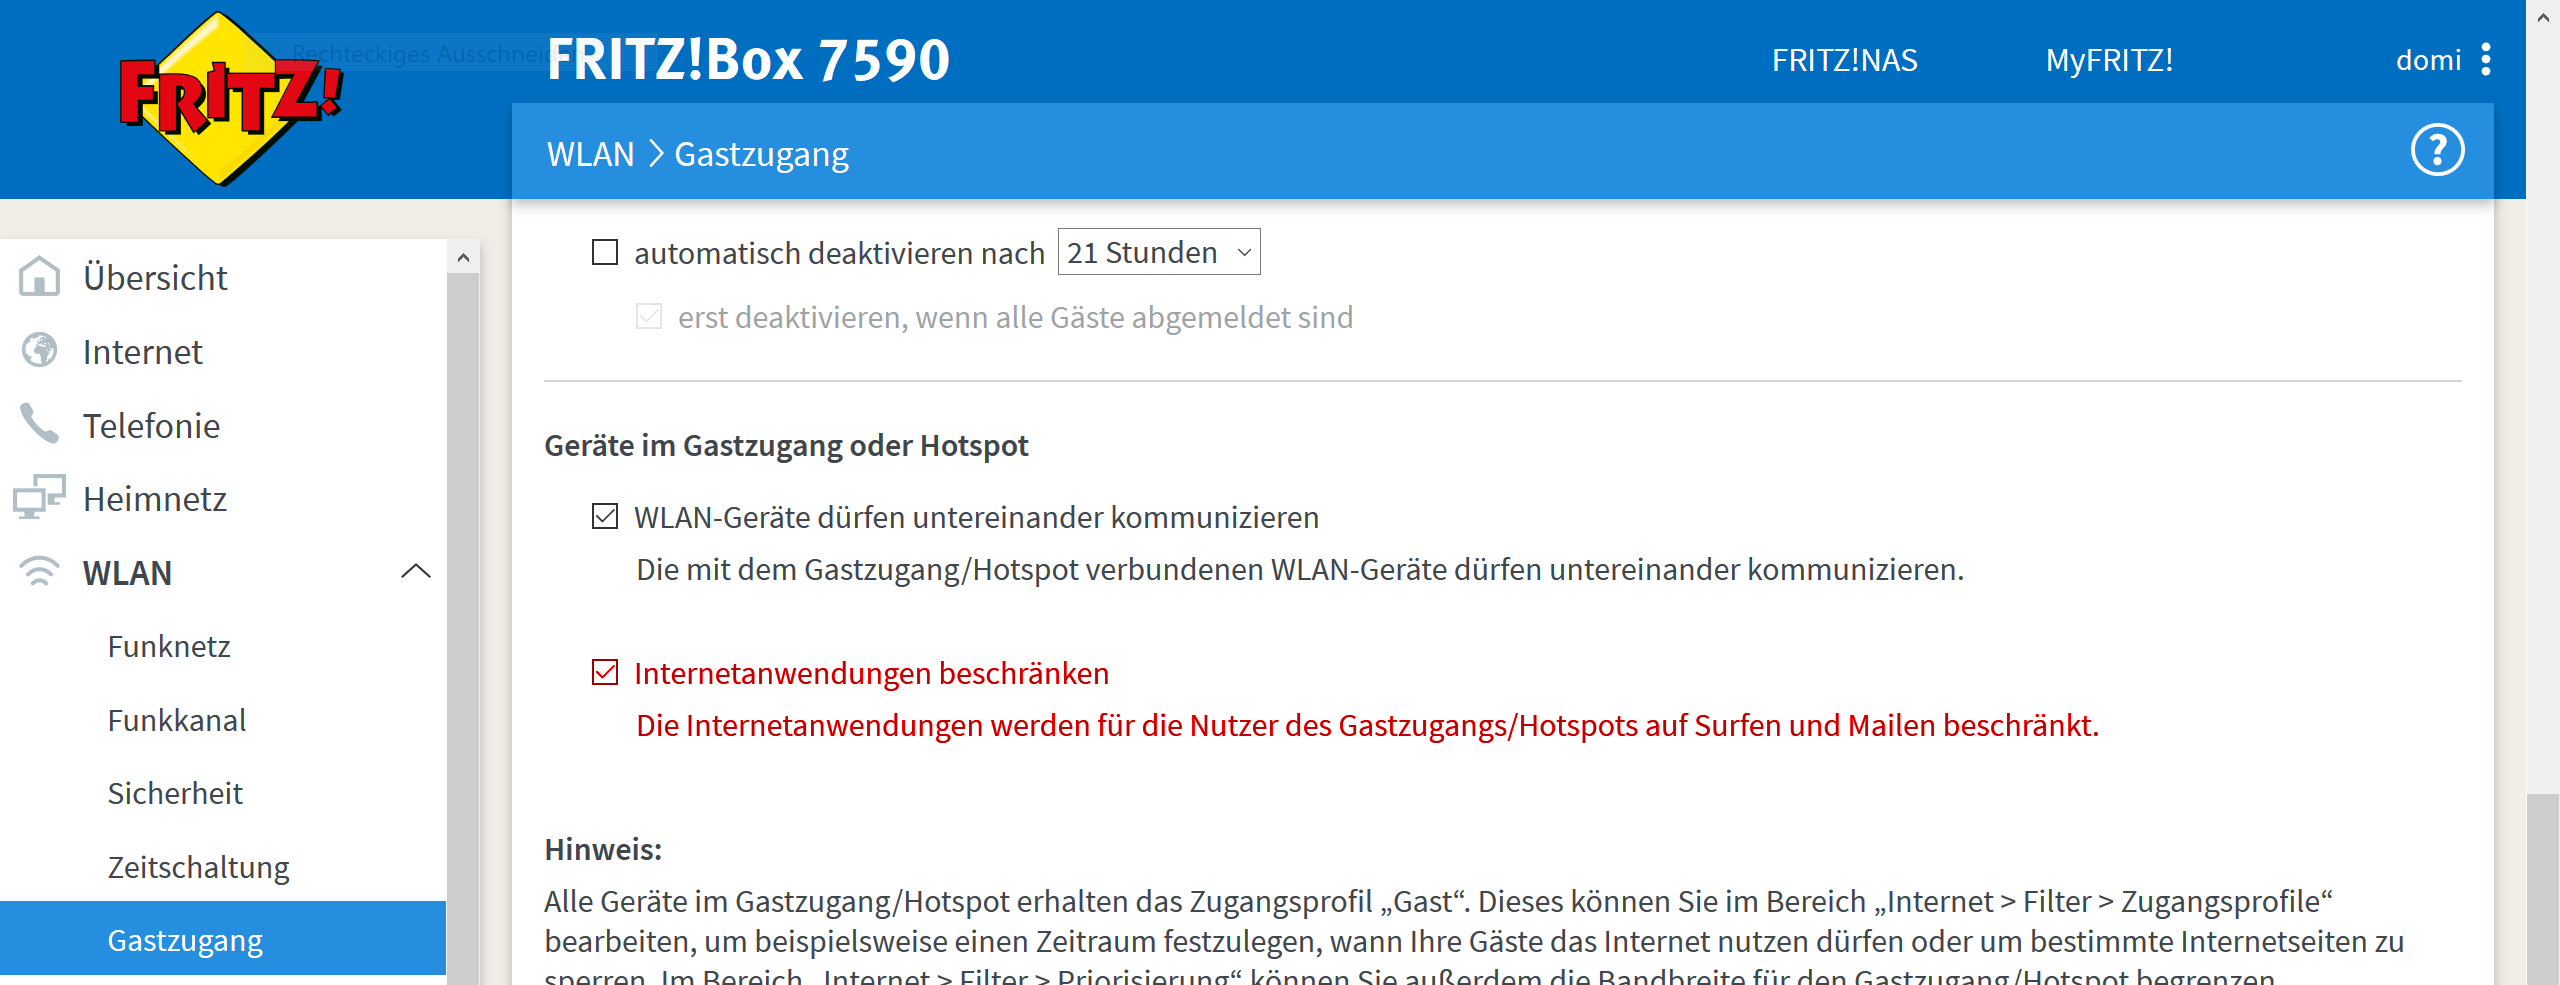The width and height of the screenshot is (2560, 985).
Task: Open Internet in the sidebar
Action: (x=142, y=352)
